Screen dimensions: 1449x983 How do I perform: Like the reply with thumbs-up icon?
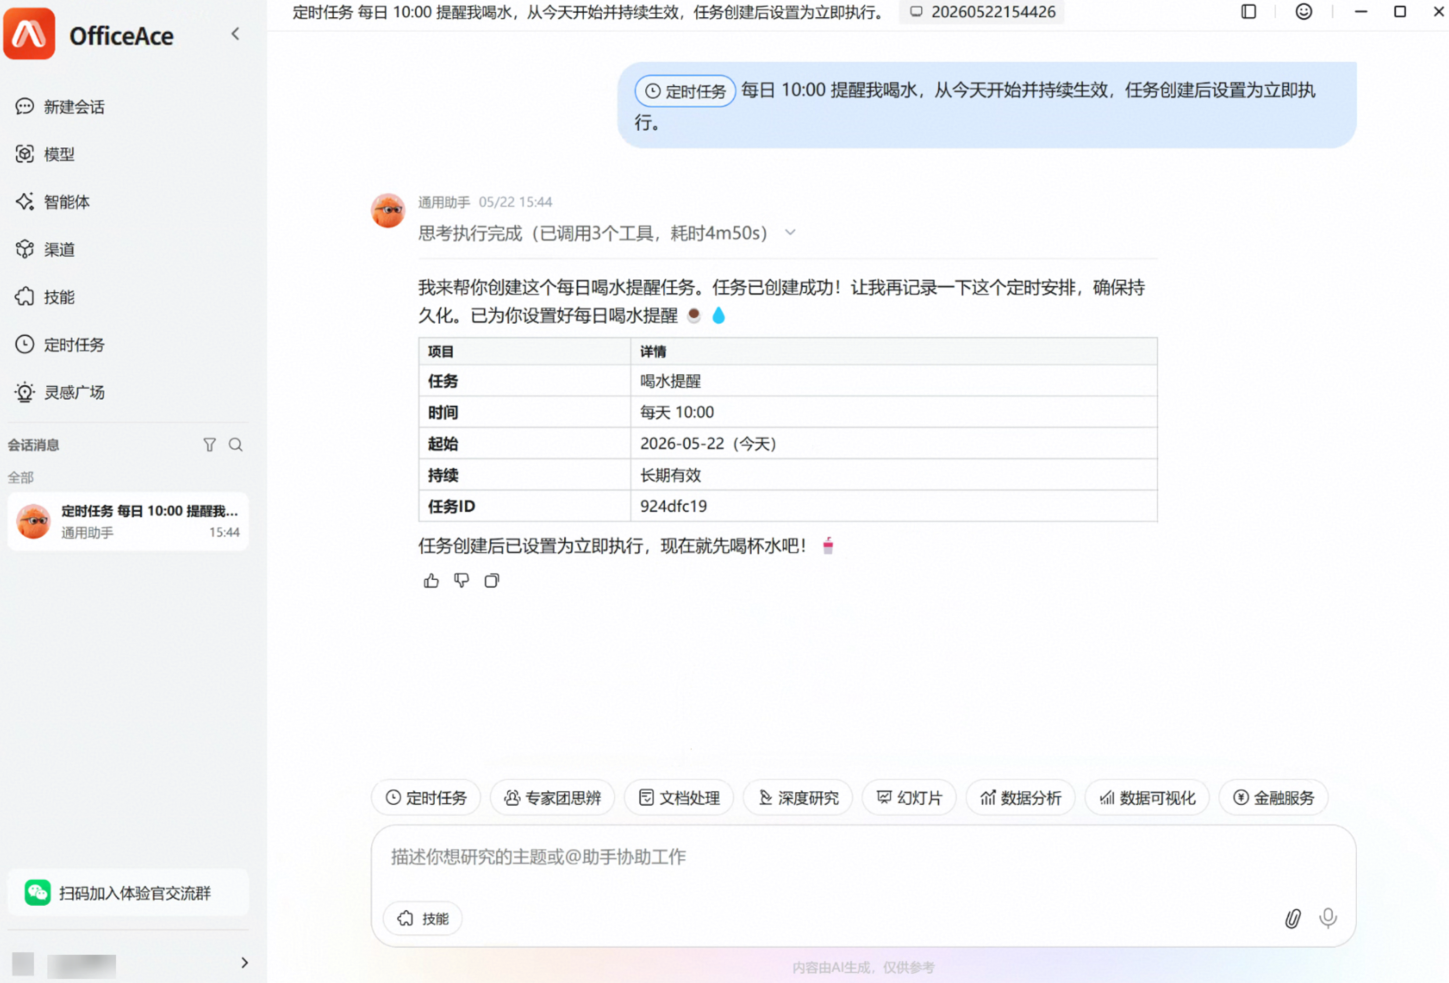coord(431,581)
